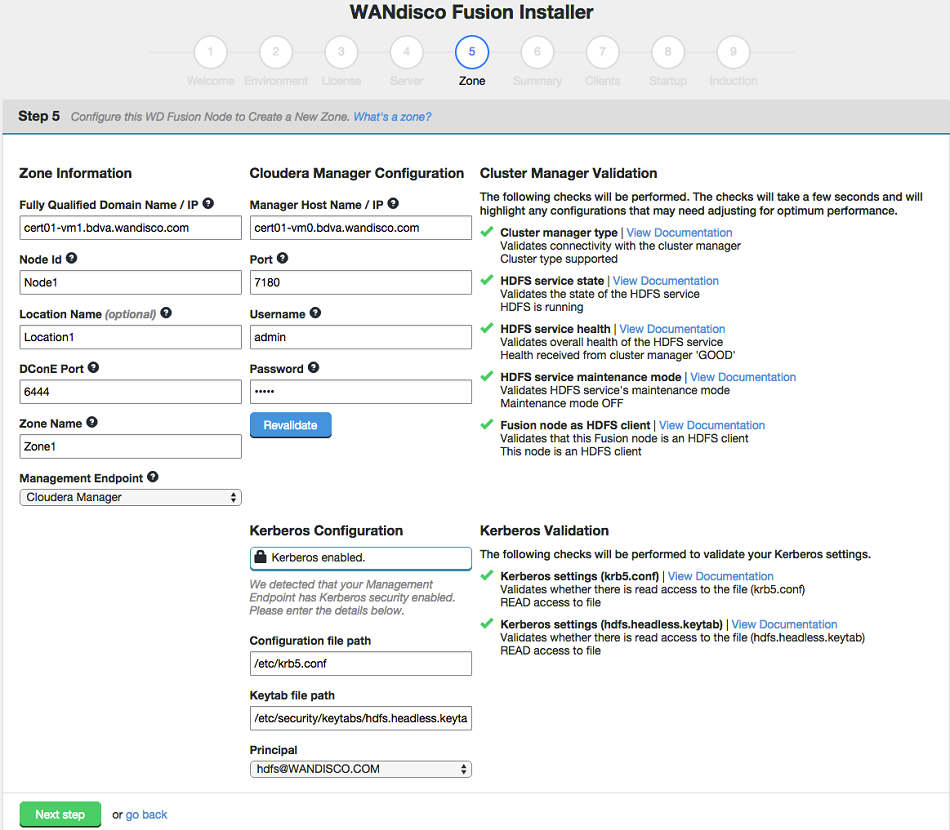
Task: Click the Keytab file path field
Action: pos(360,719)
